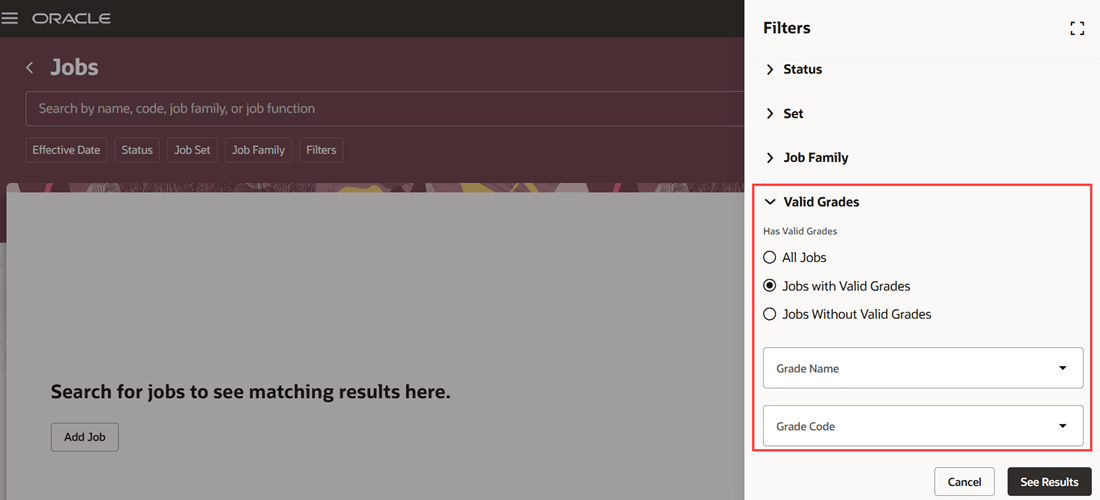Go back using the arrow beside Jobs

point(29,67)
